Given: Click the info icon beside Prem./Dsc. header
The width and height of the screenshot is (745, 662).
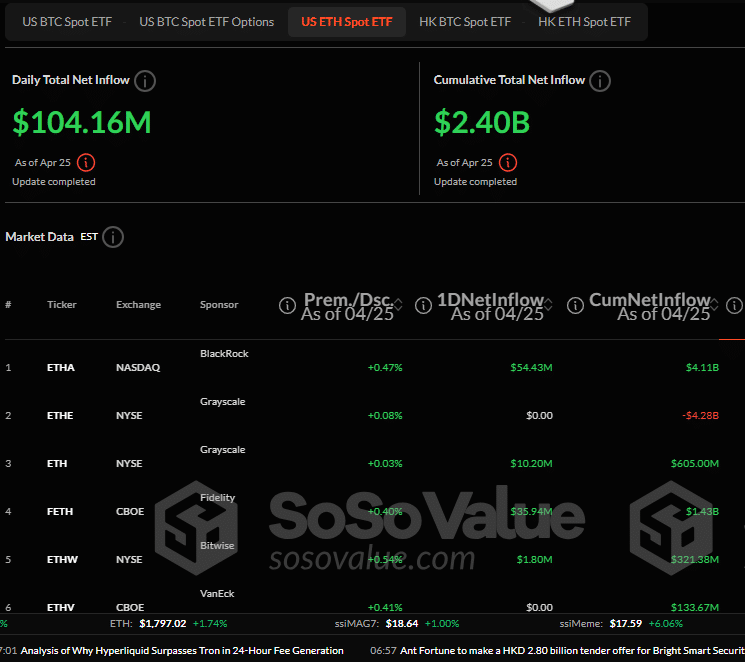Looking at the screenshot, I should [x=287, y=305].
